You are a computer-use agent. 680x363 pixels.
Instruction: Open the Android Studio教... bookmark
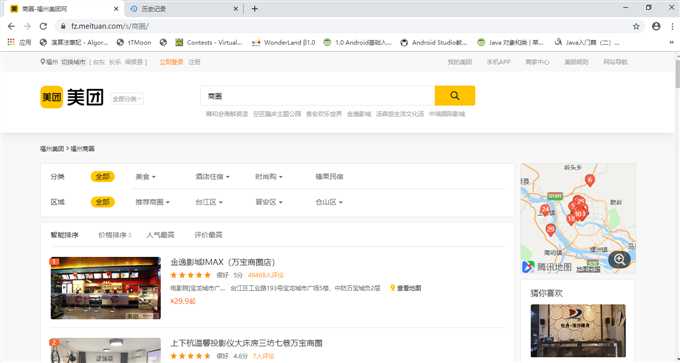pos(434,43)
